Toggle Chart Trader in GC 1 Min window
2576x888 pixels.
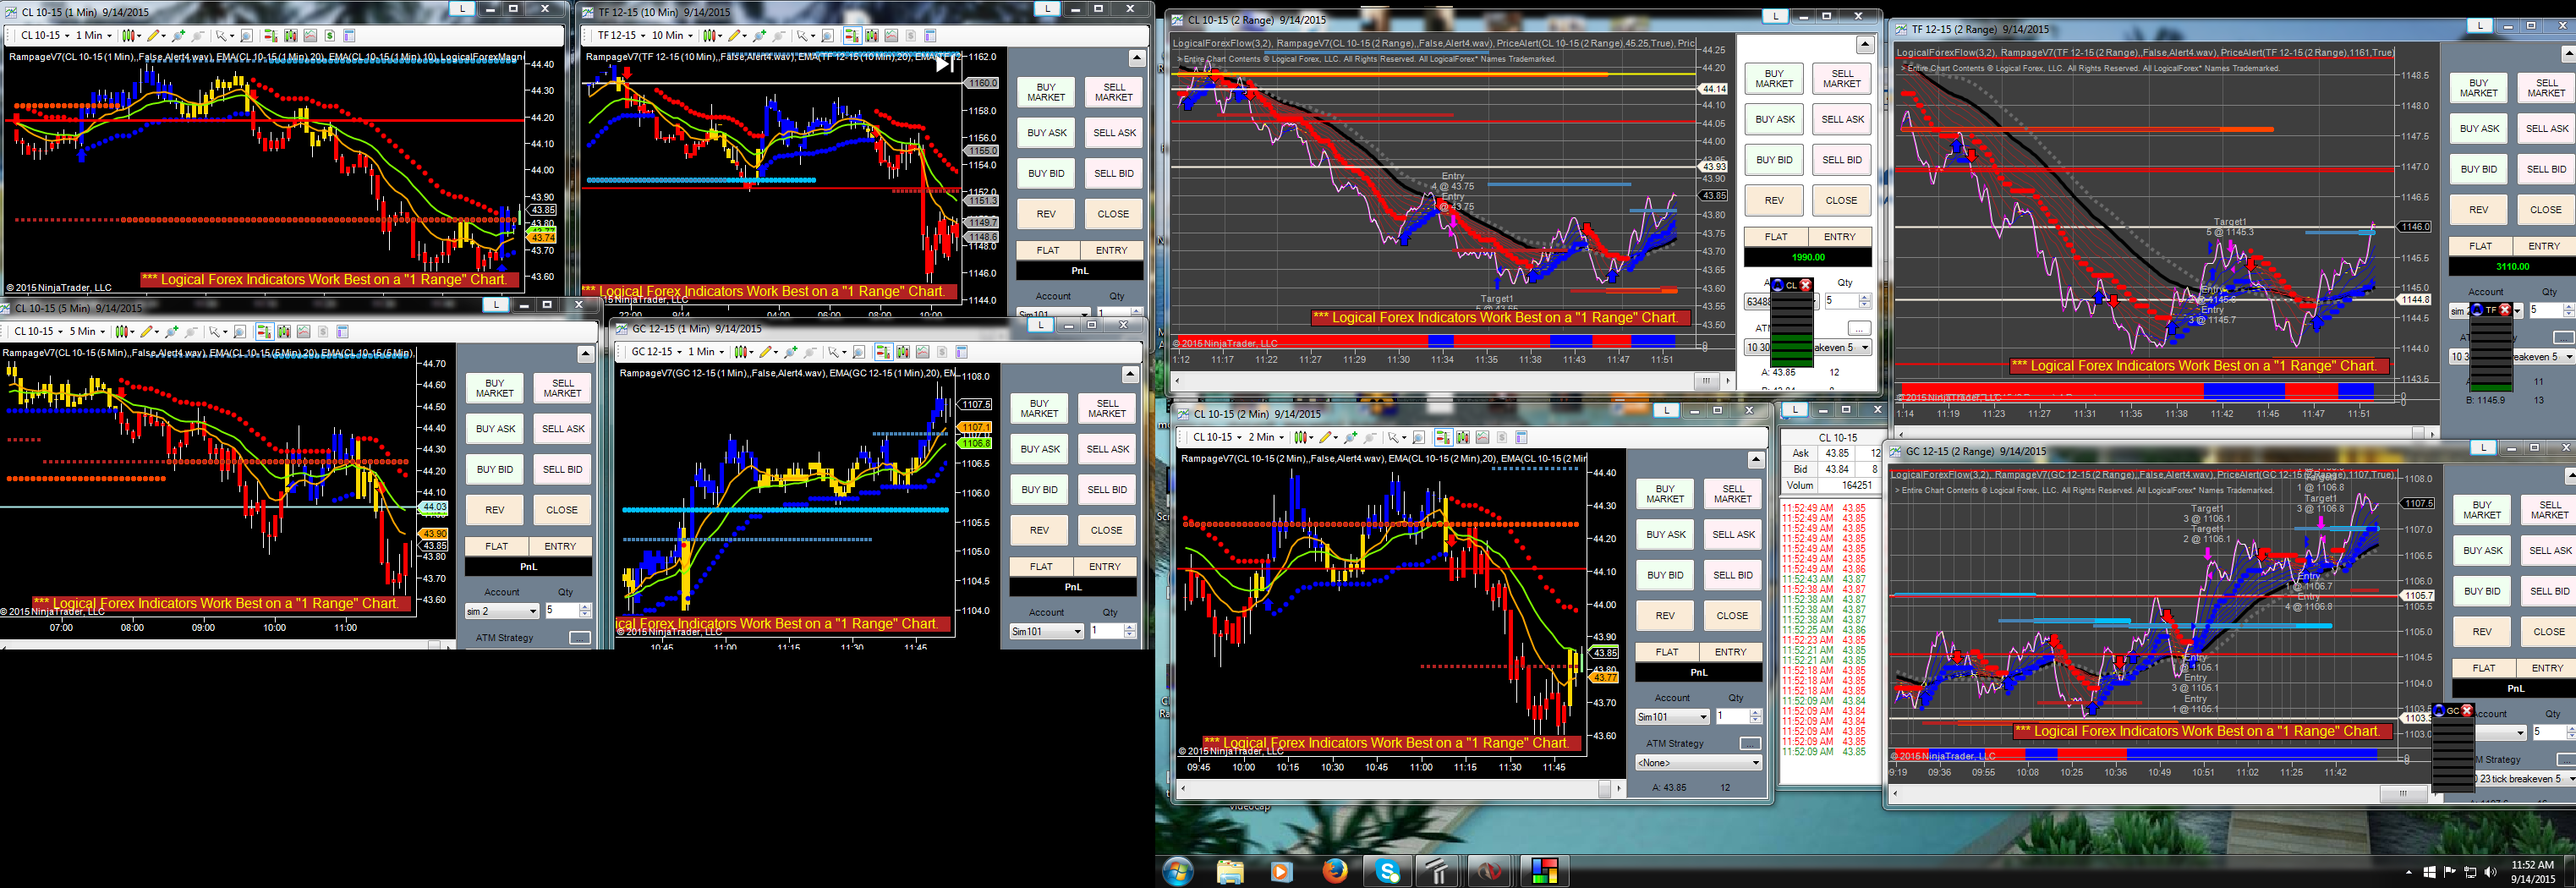883,351
